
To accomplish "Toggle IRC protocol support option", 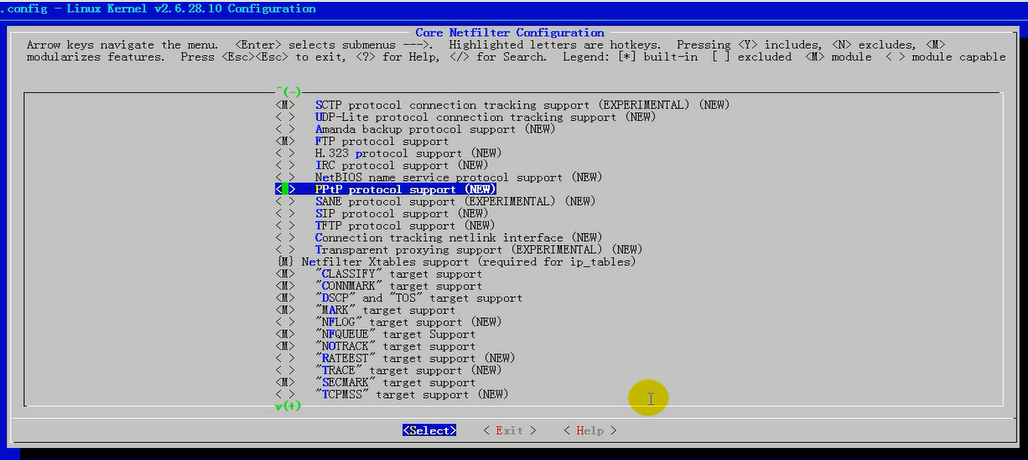I will pos(382,165).
